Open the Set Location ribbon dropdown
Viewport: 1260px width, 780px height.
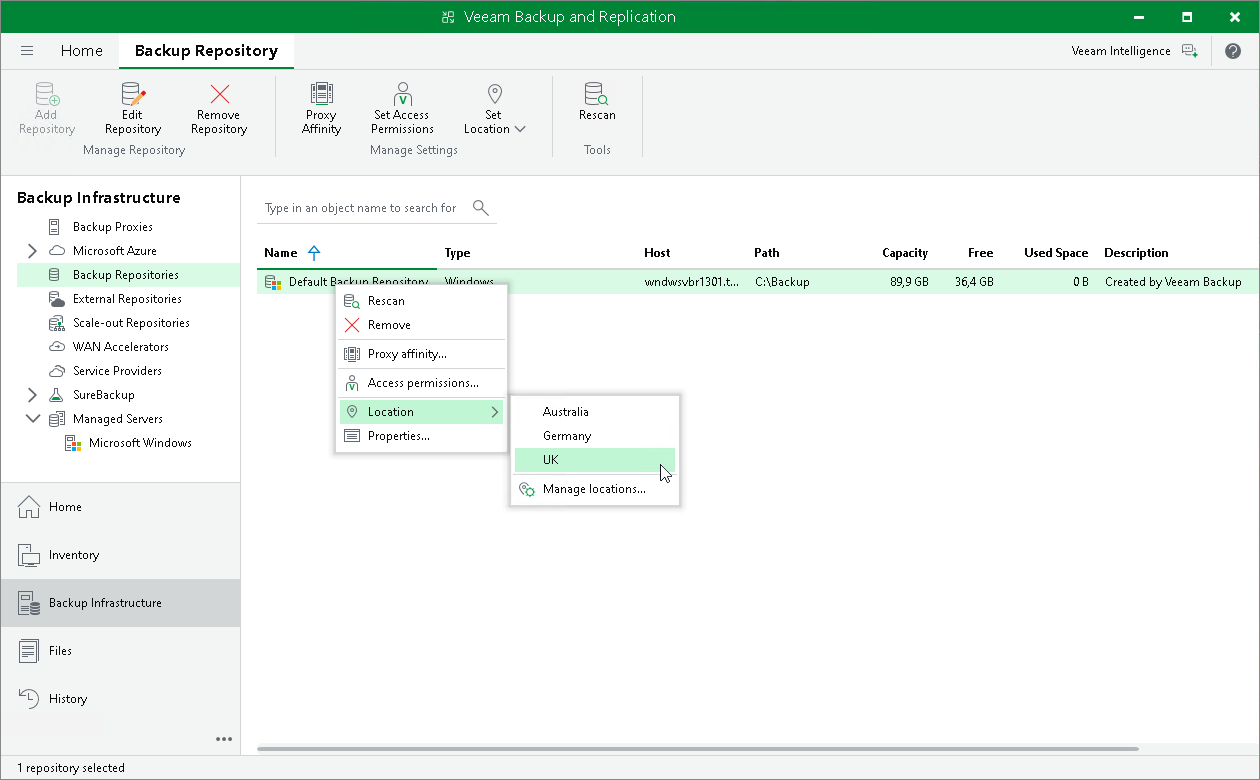(x=494, y=108)
